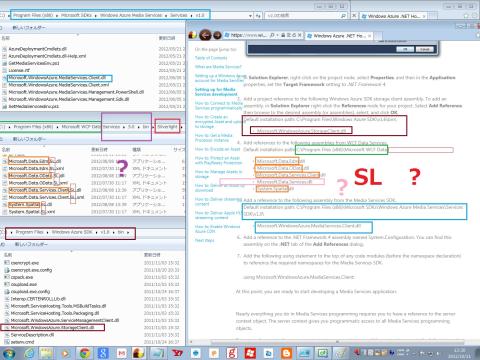480x360 pixels.
Task: Select Windows Azure Media Services in the top breadcrumb
Action: (x=131, y=15)
